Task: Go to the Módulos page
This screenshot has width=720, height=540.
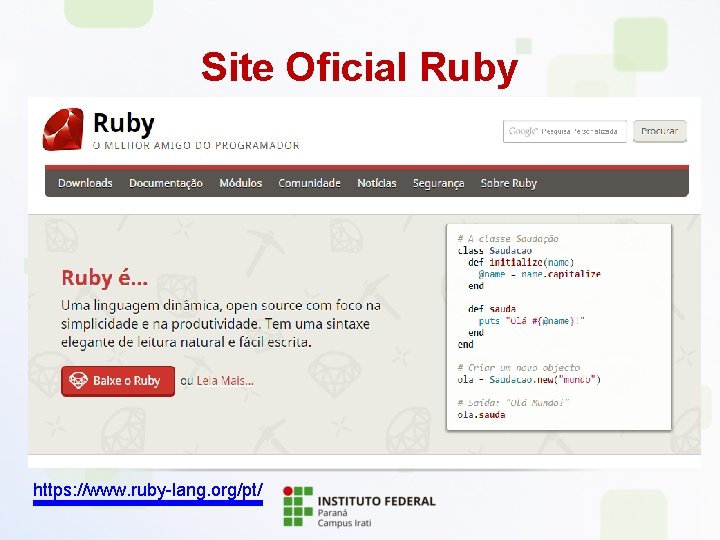Action: [241, 183]
